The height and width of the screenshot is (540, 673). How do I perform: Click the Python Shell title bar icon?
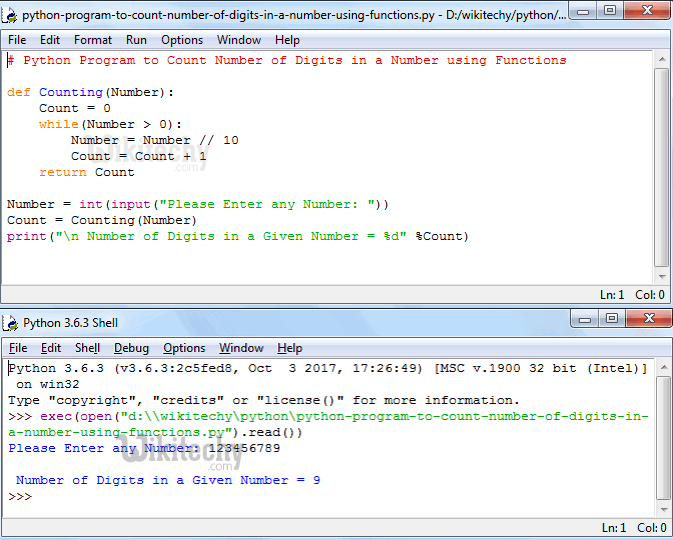[11, 323]
